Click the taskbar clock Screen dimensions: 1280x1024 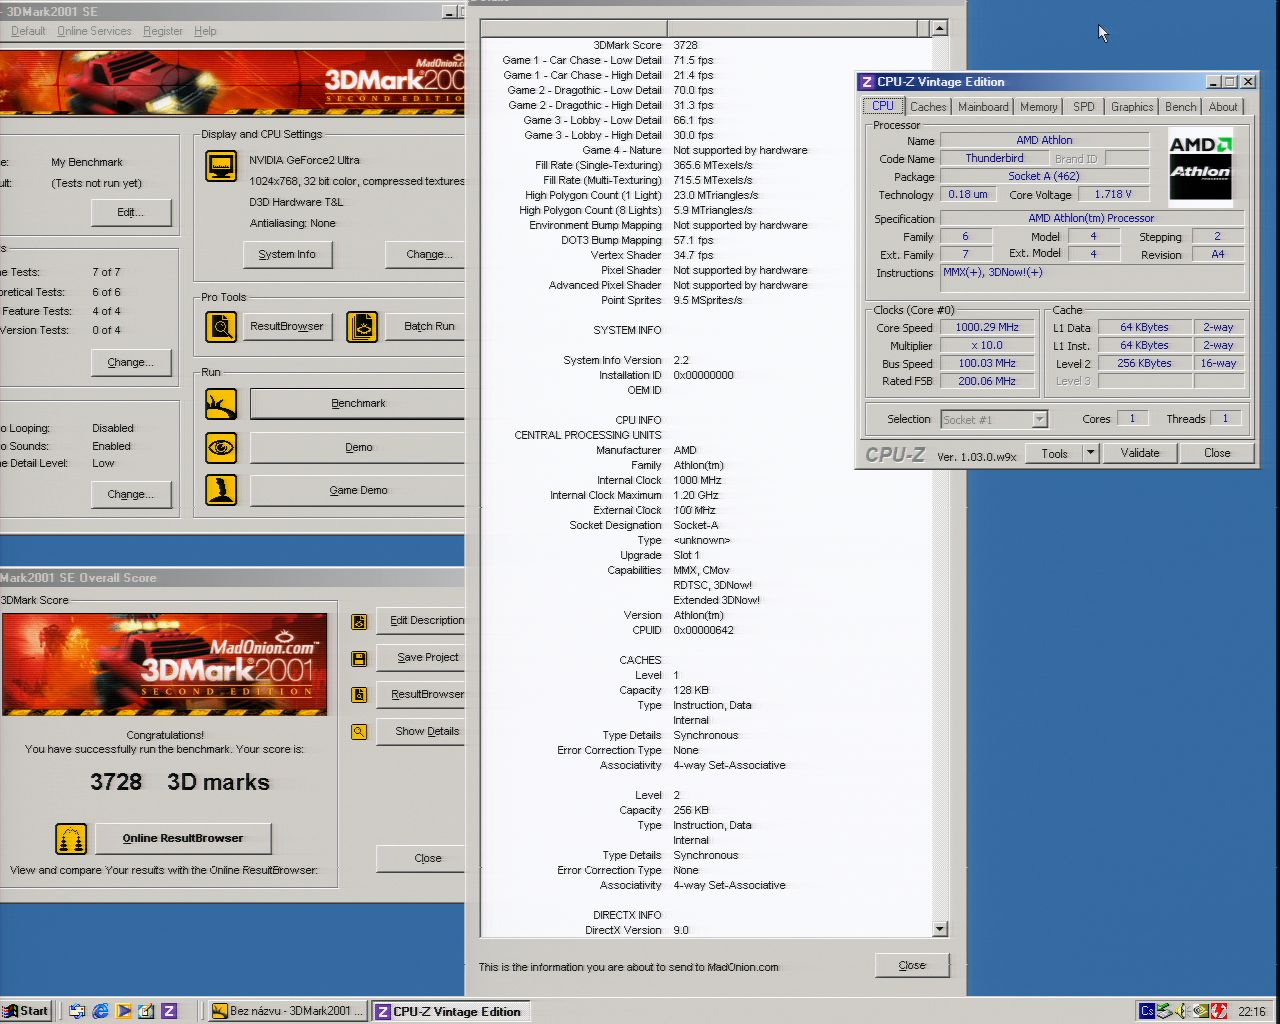pos(1252,1011)
